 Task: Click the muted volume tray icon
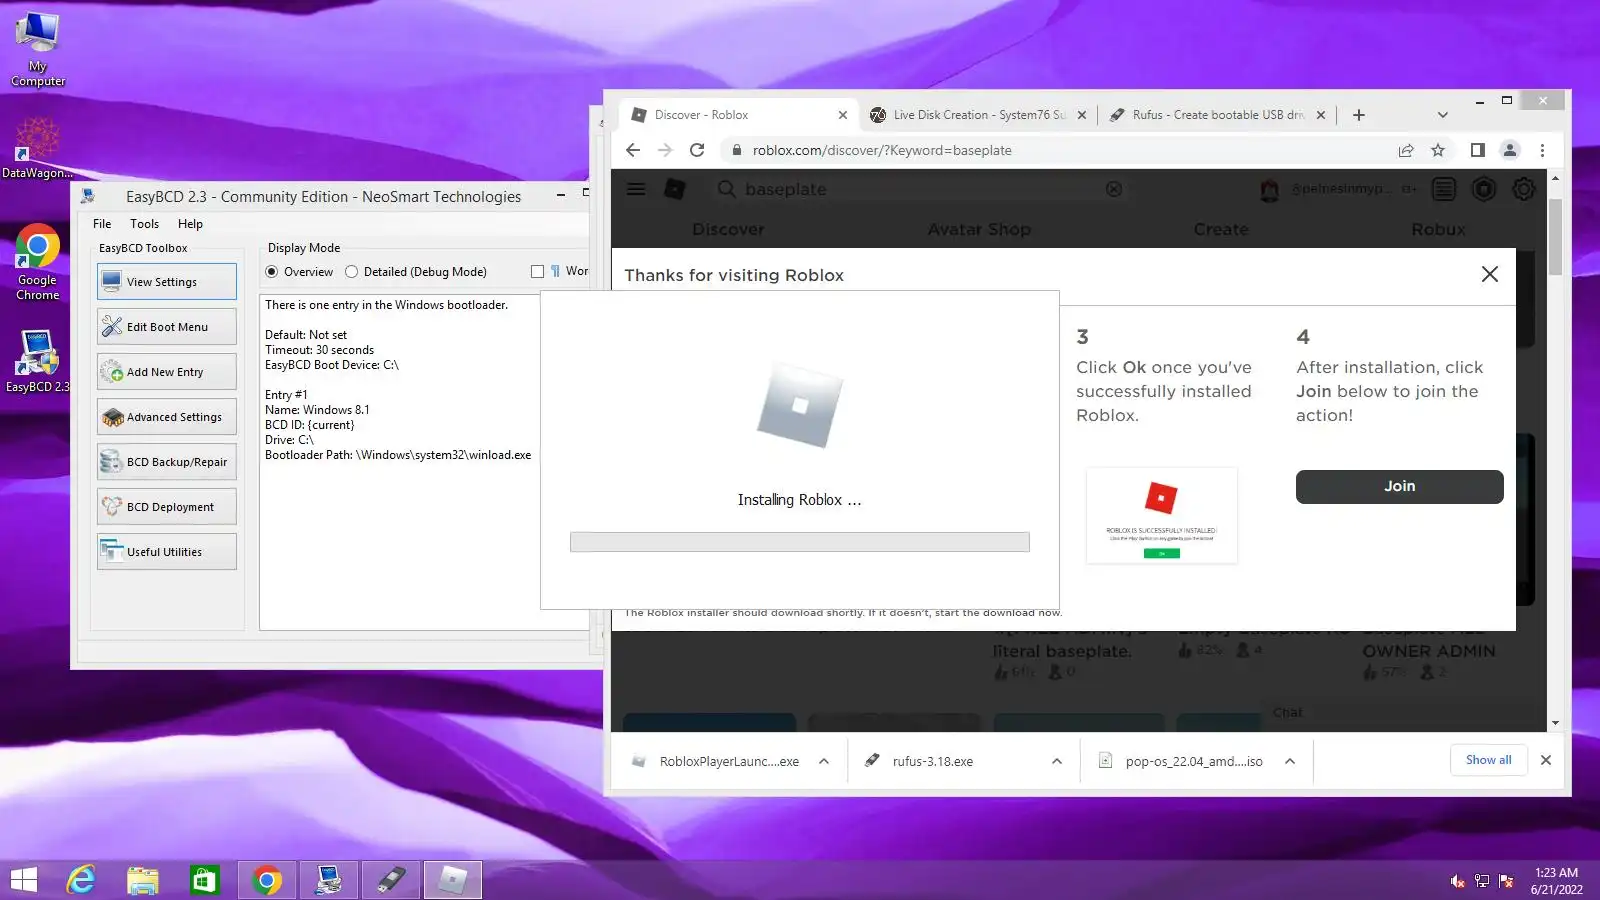(1458, 881)
